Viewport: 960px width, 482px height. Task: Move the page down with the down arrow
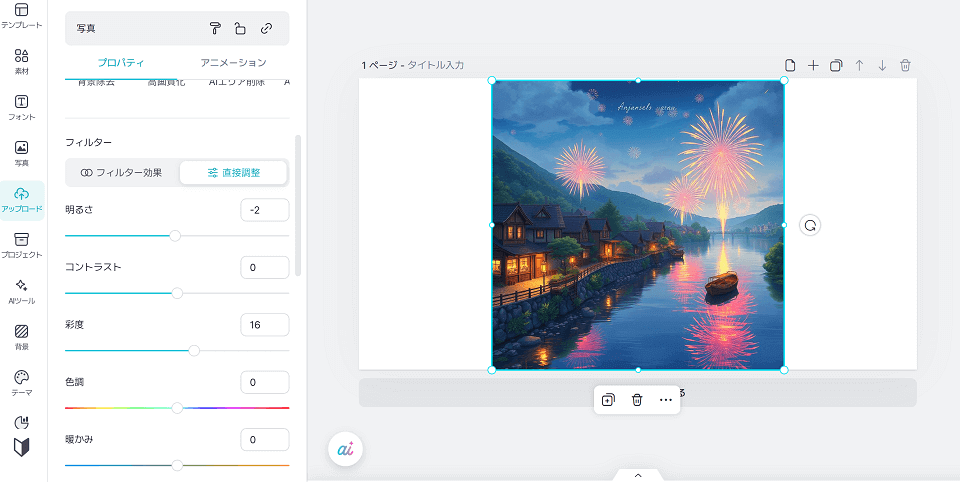[882, 65]
